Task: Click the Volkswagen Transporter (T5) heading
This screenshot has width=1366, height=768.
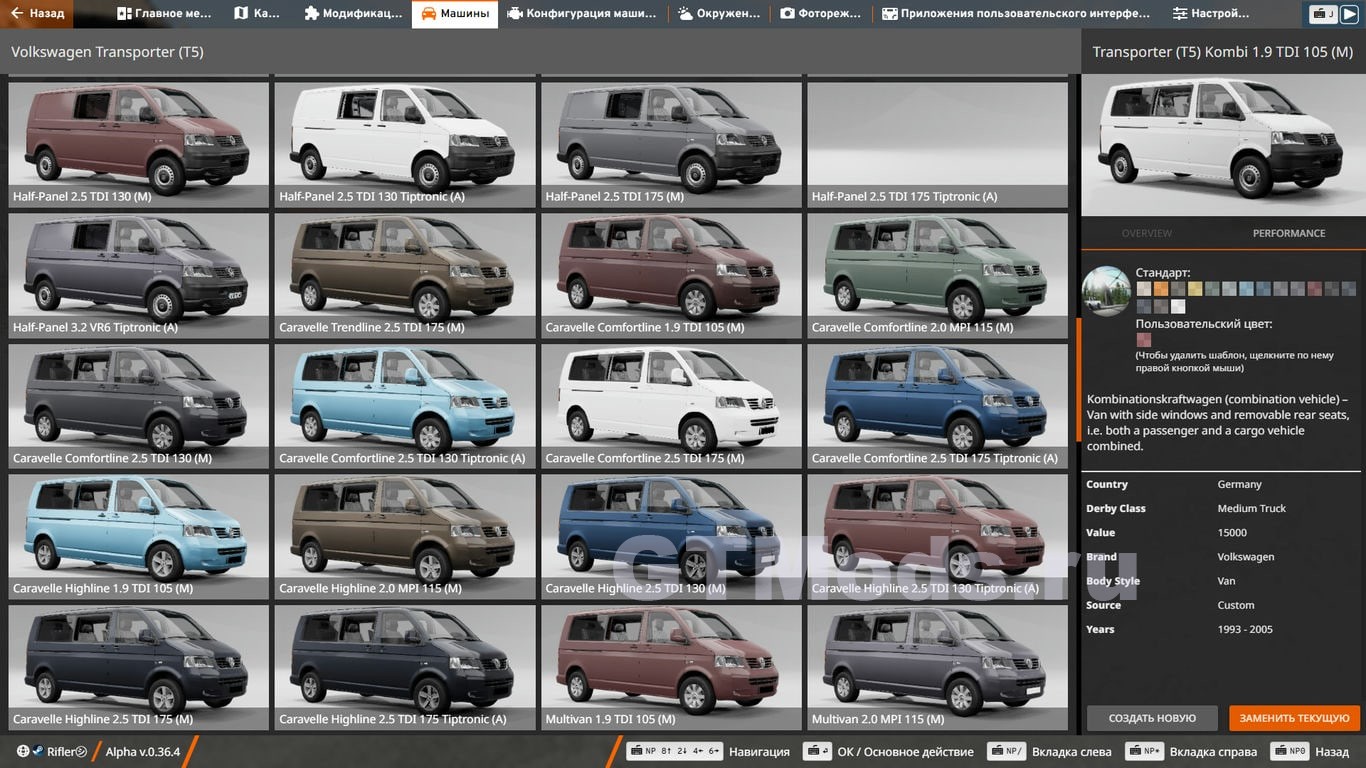Action: (107, 52)
